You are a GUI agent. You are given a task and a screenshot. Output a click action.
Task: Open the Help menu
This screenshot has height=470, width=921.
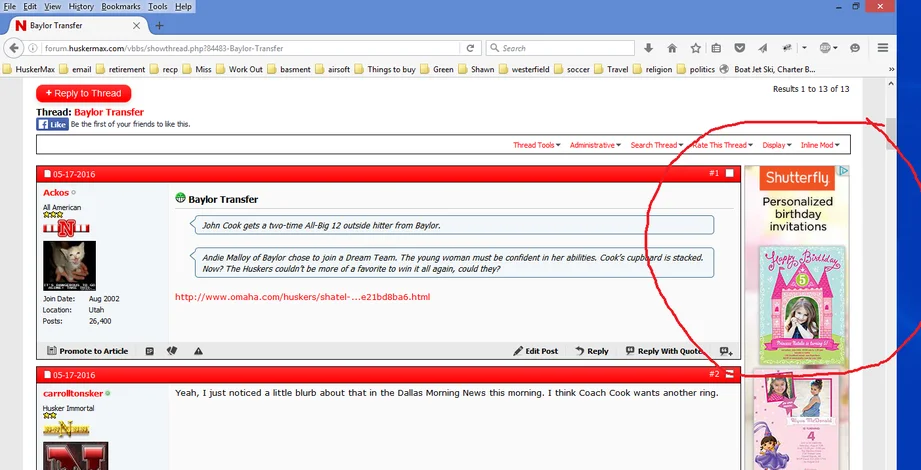point(183,6)
